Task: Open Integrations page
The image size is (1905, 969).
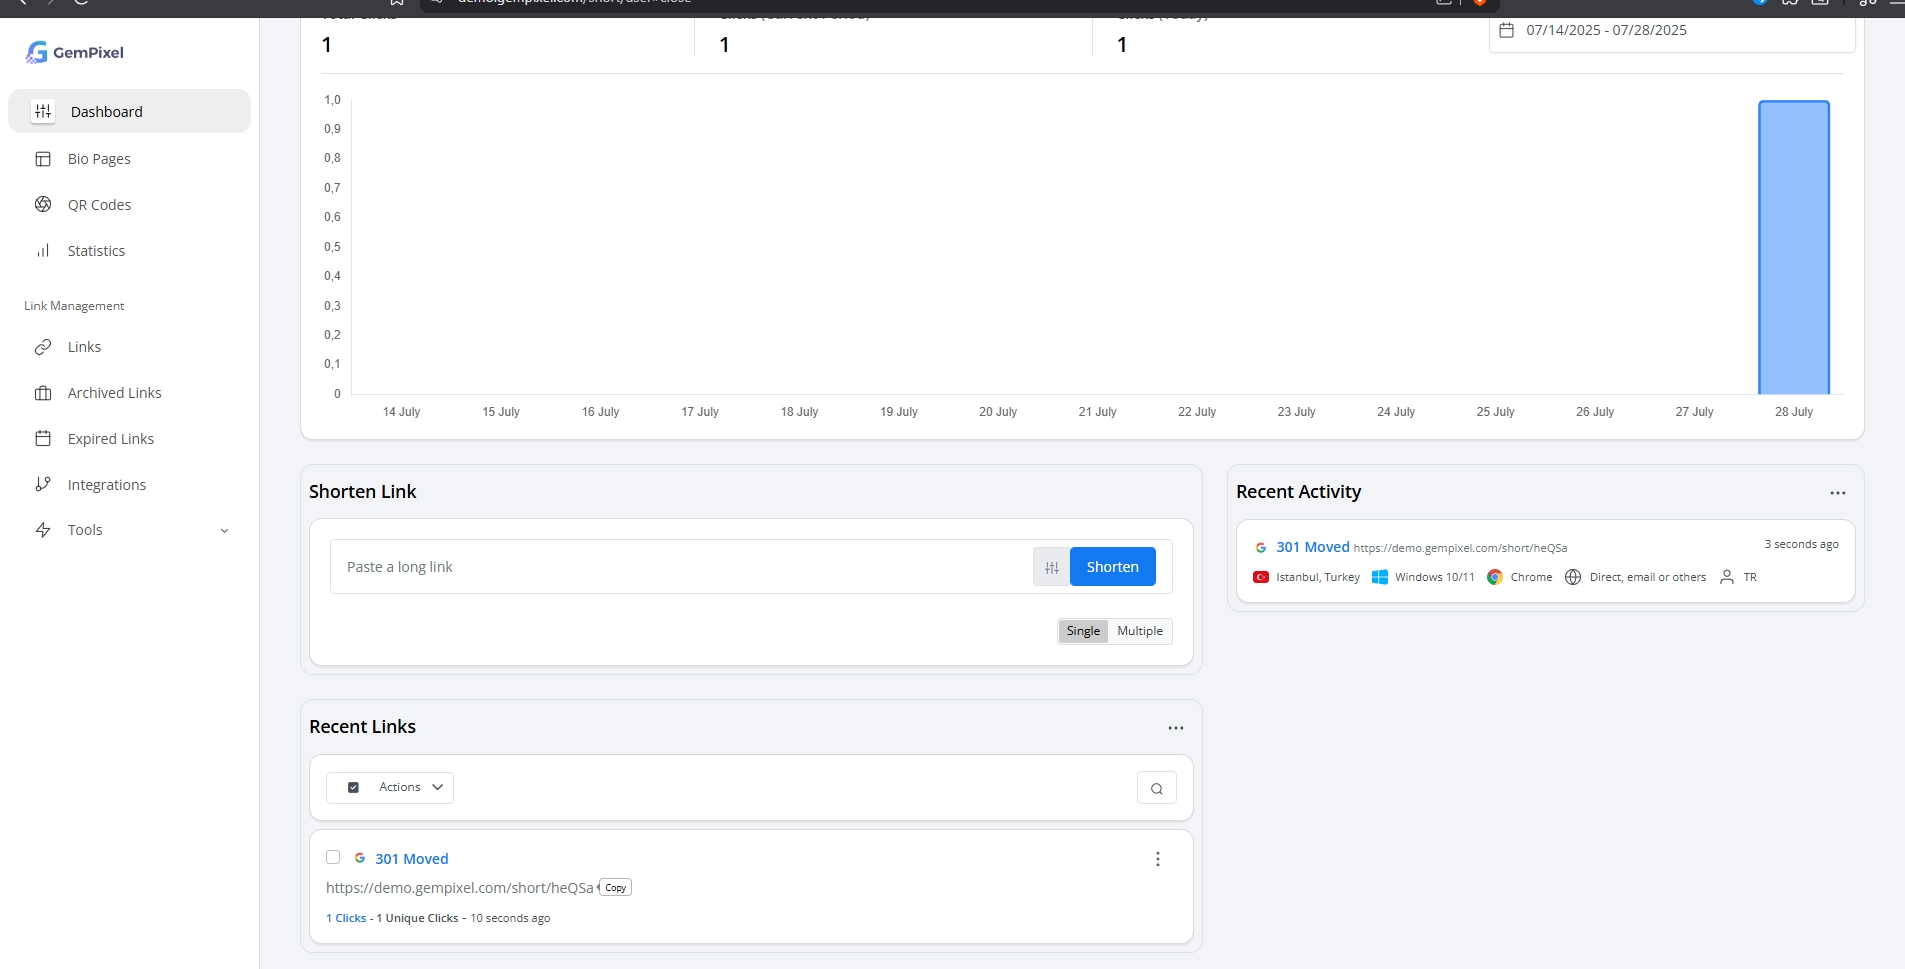Action: (107, 485)
